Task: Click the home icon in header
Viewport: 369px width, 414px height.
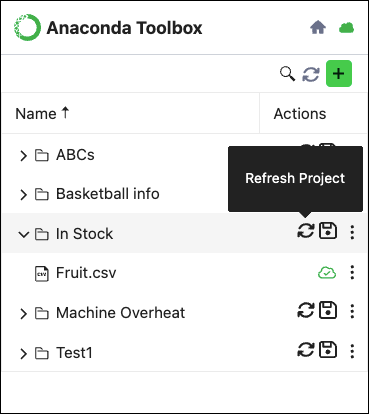Action: 318,27
